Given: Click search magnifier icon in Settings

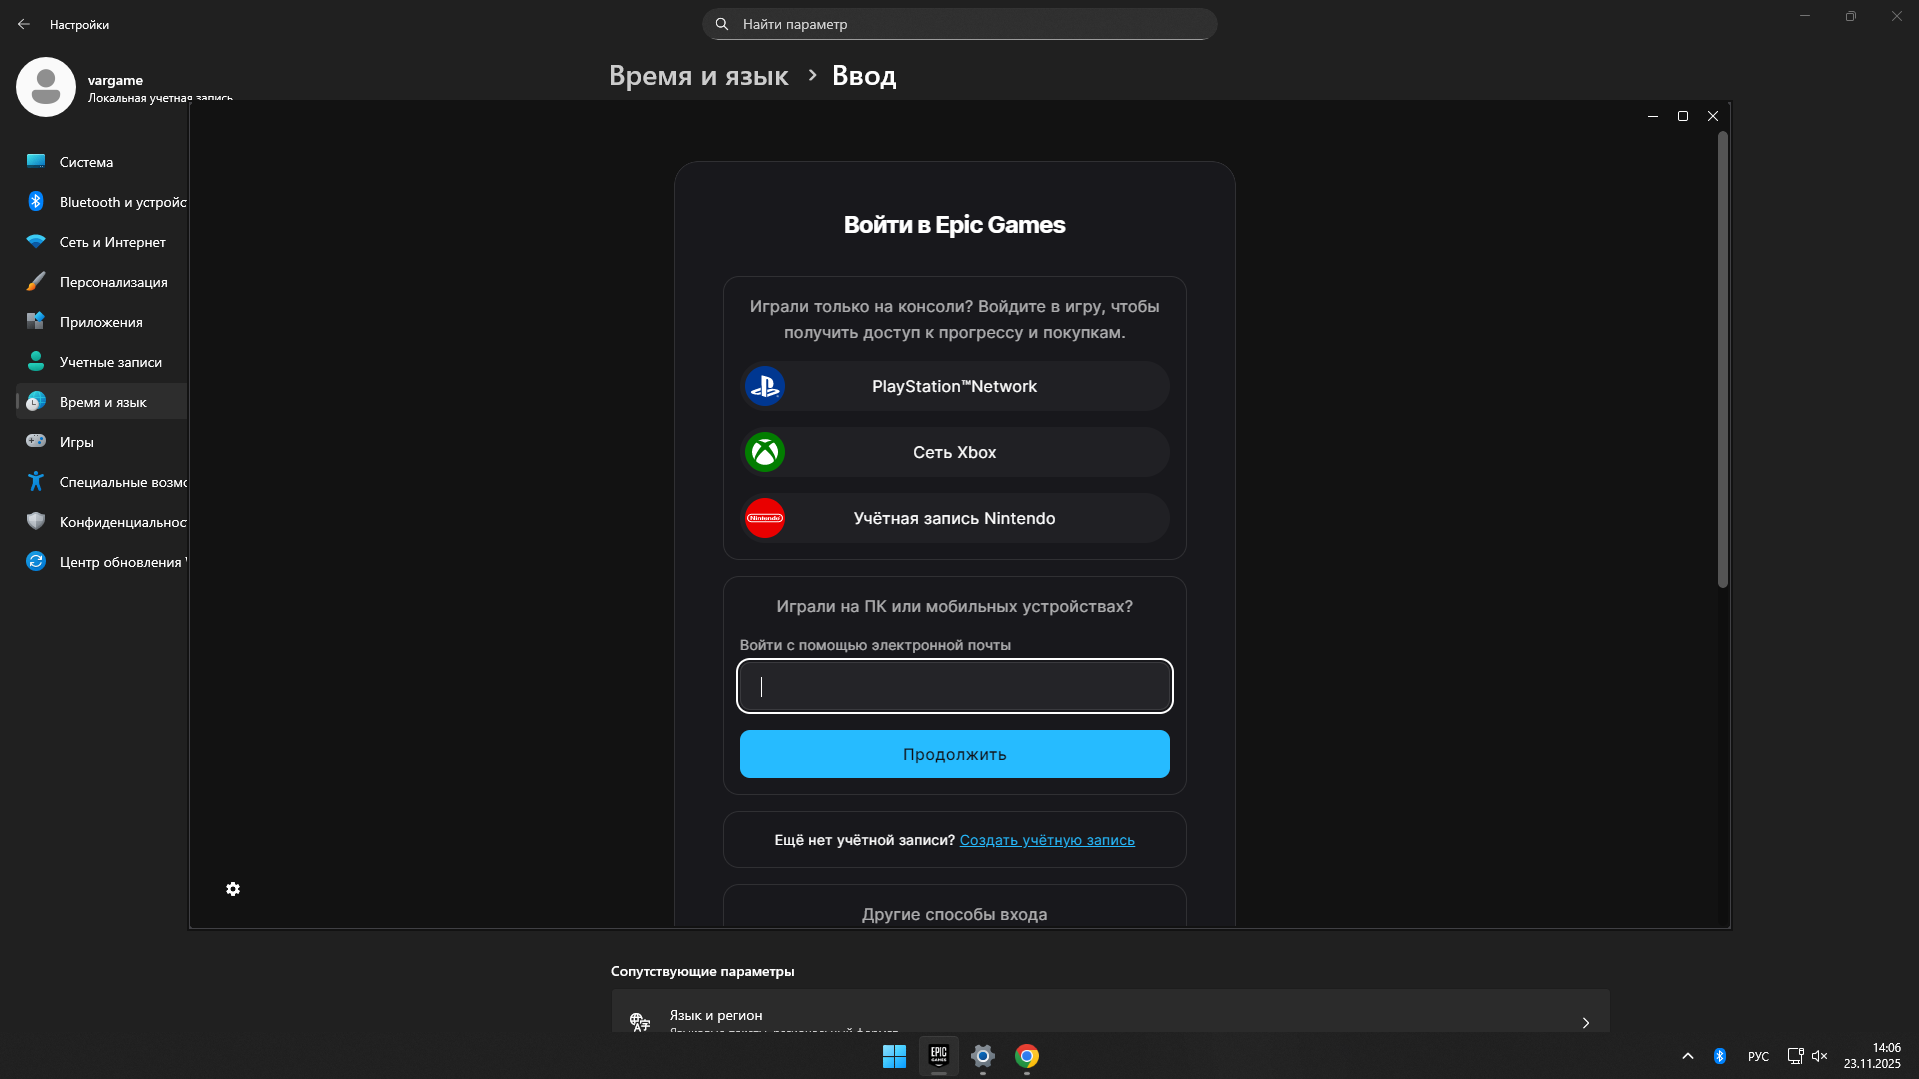Looking at the screenshot, I should (x=722, y=24).
